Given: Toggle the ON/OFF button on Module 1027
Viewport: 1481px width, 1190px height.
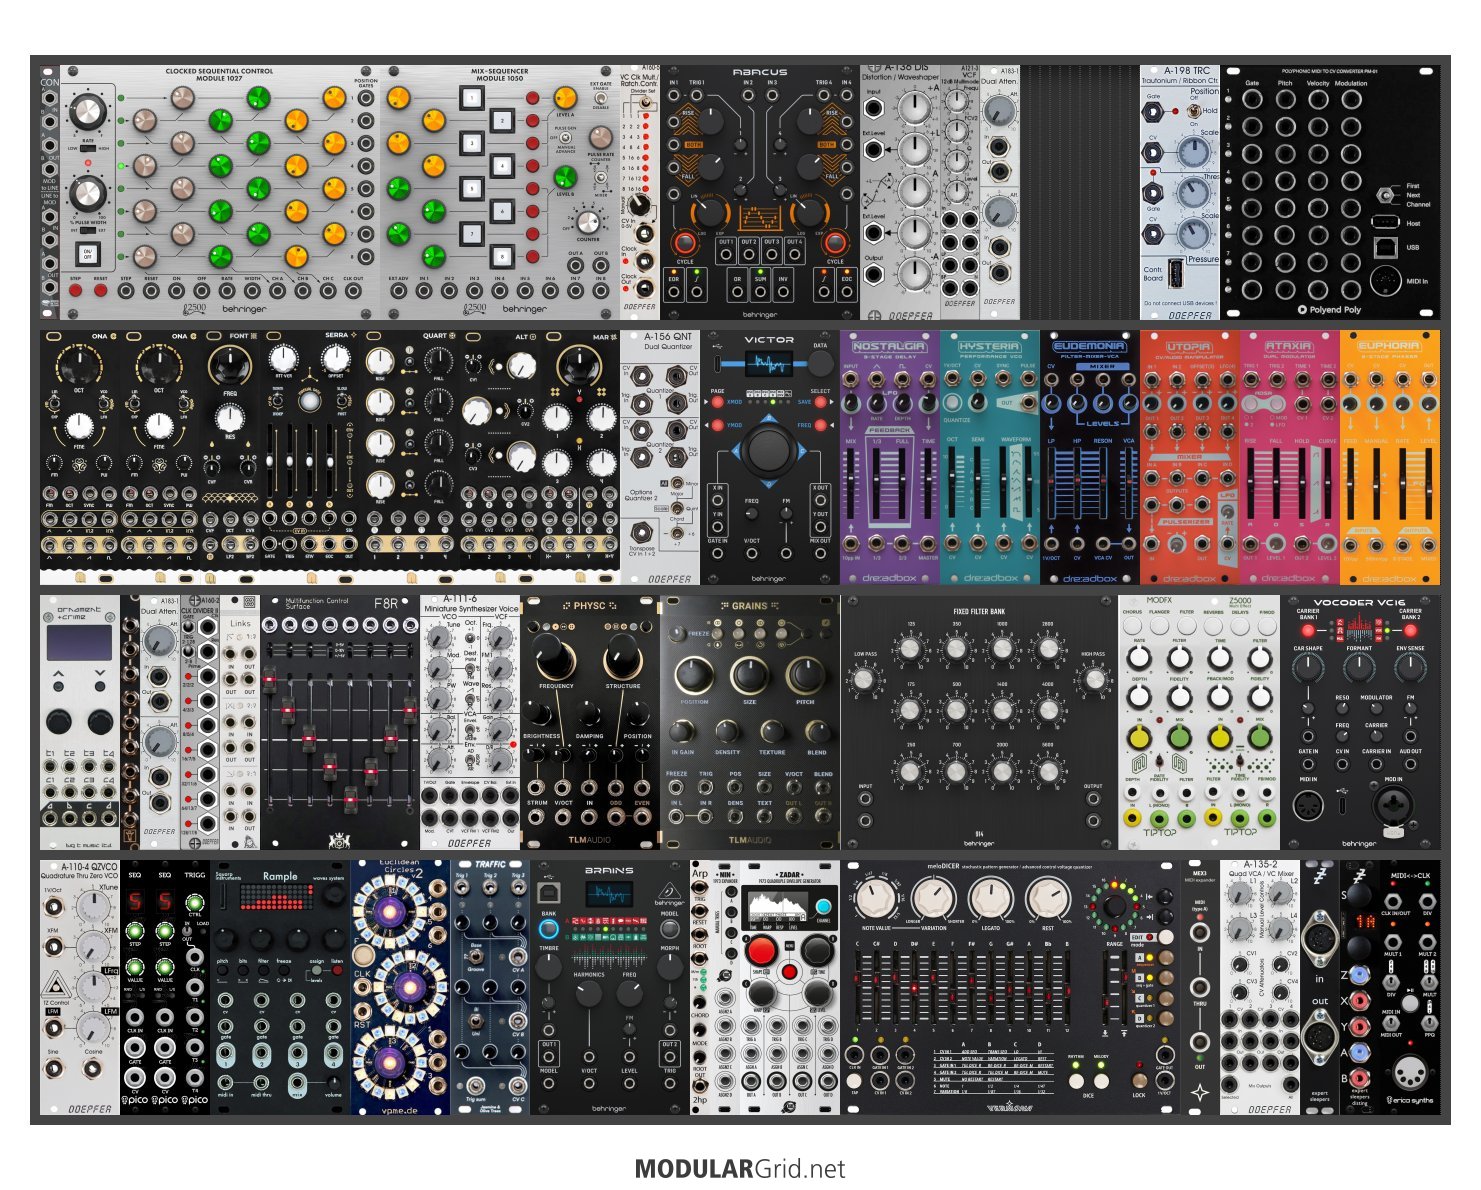Looking at the screenshot, I should (x=88, y=253).
